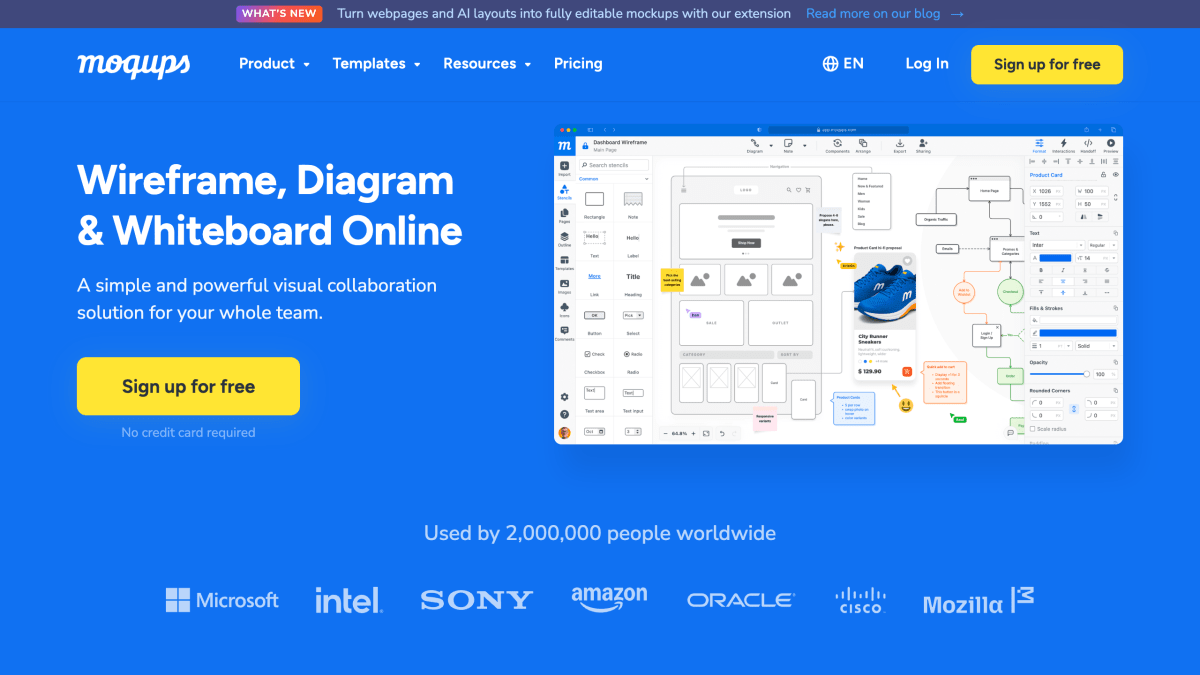The width and height of the screenshot is (1200, 675).
Task: Click the orange cart button on the sneaker card
Action: (907, 372)
